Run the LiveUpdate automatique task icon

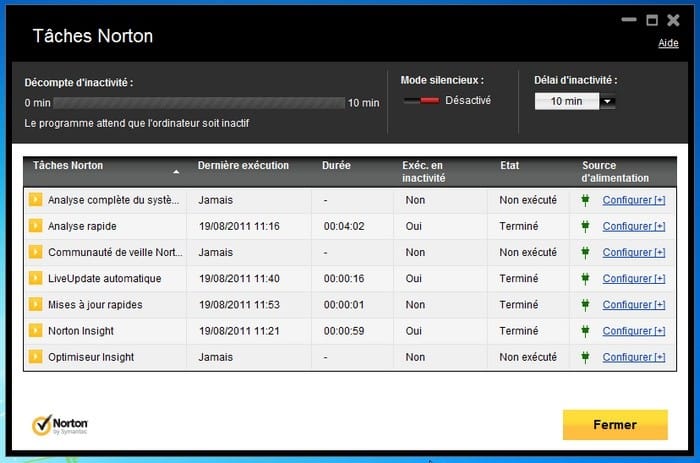tap(35, 278)
